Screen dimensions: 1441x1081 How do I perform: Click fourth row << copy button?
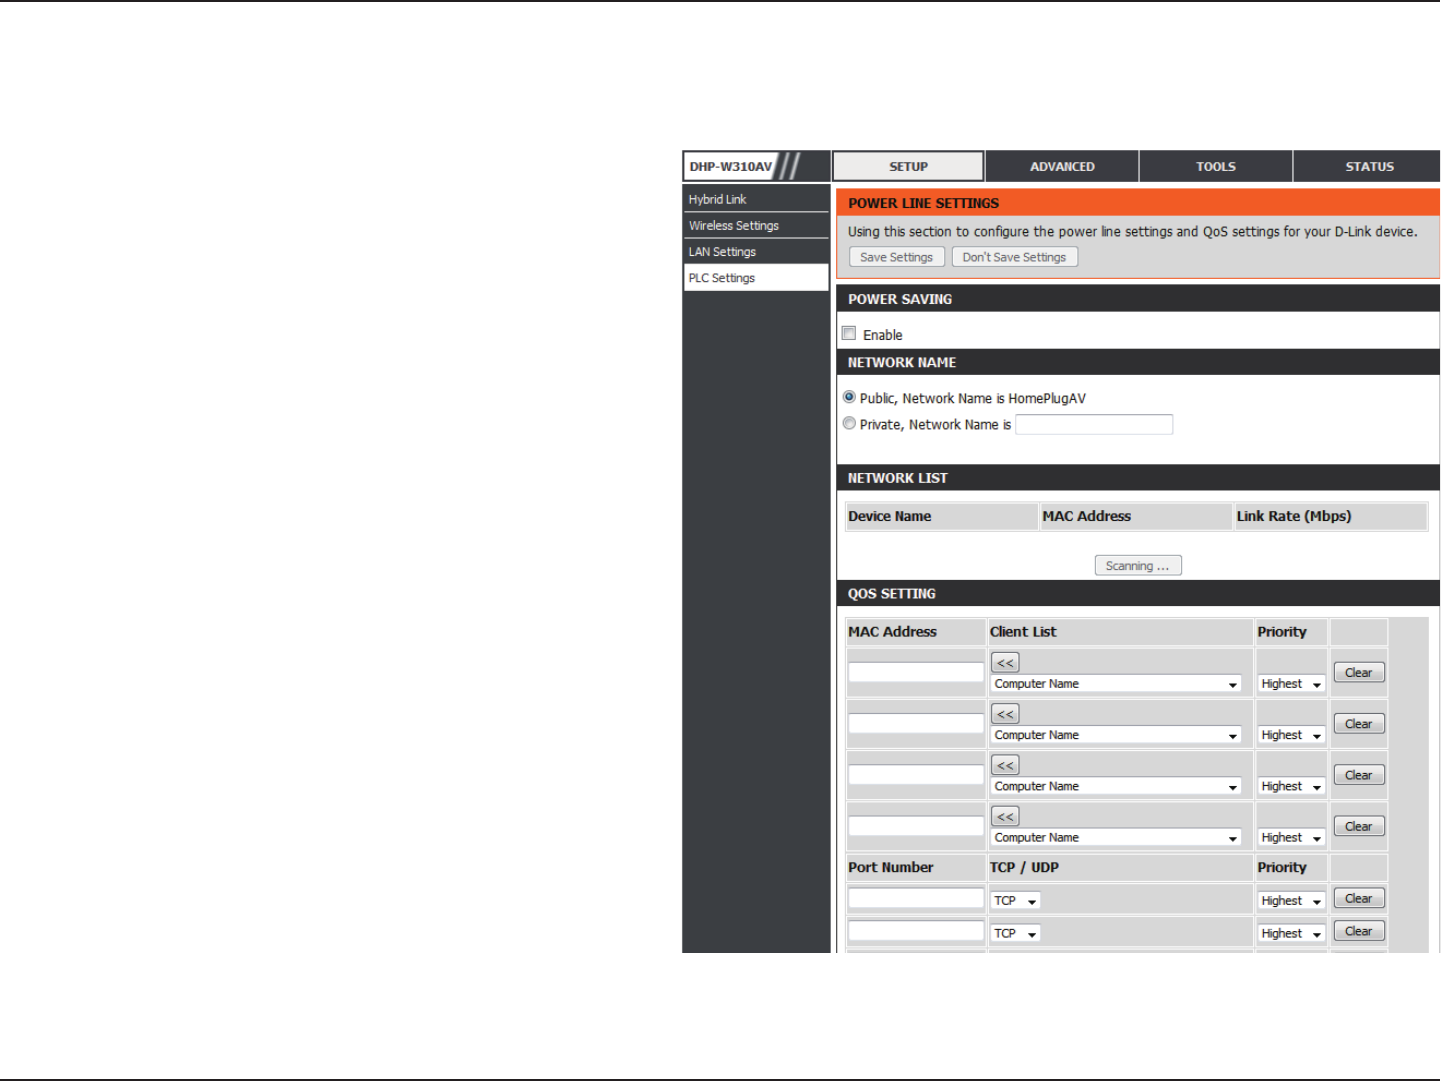[1005, 816]
